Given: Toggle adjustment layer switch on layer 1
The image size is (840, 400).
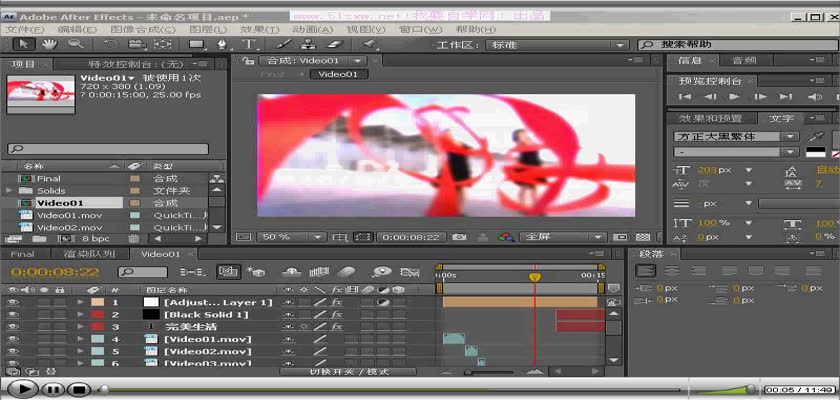Looking at the screenshot, I should click(384, 303).
